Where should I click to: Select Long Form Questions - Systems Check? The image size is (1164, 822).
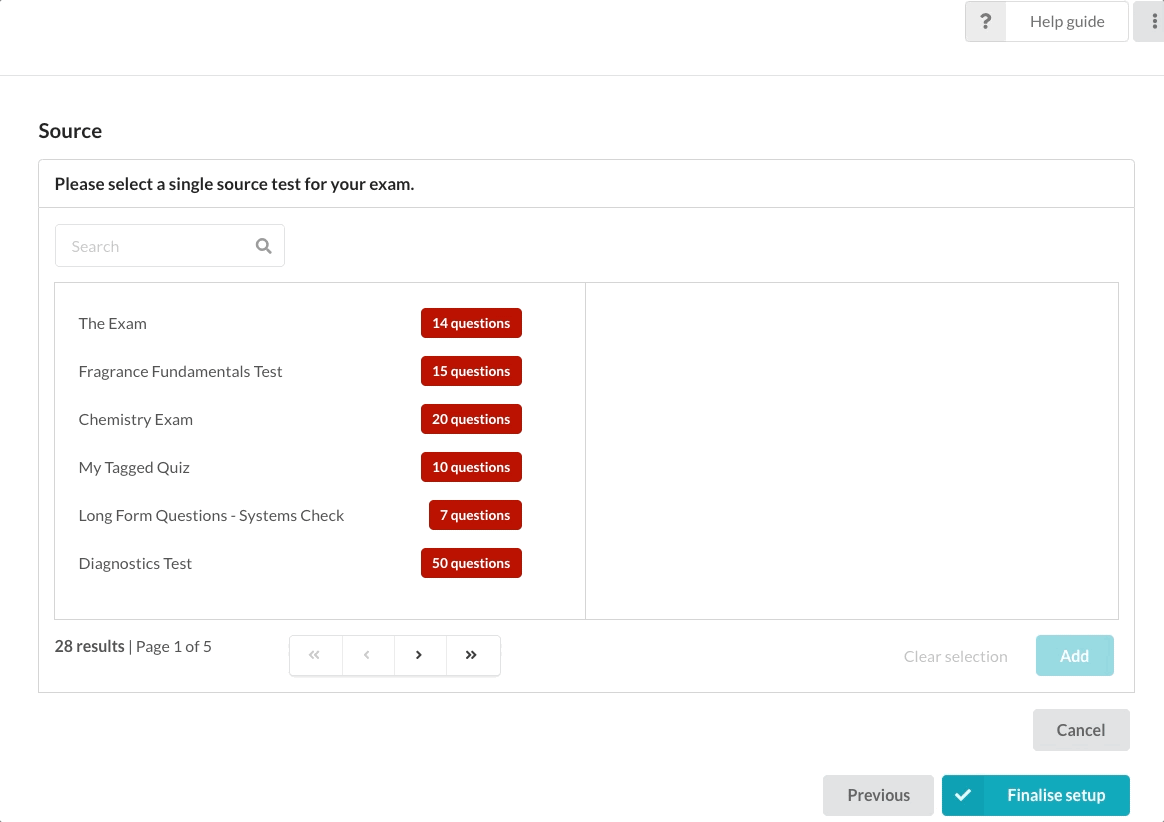pos(211,515)
